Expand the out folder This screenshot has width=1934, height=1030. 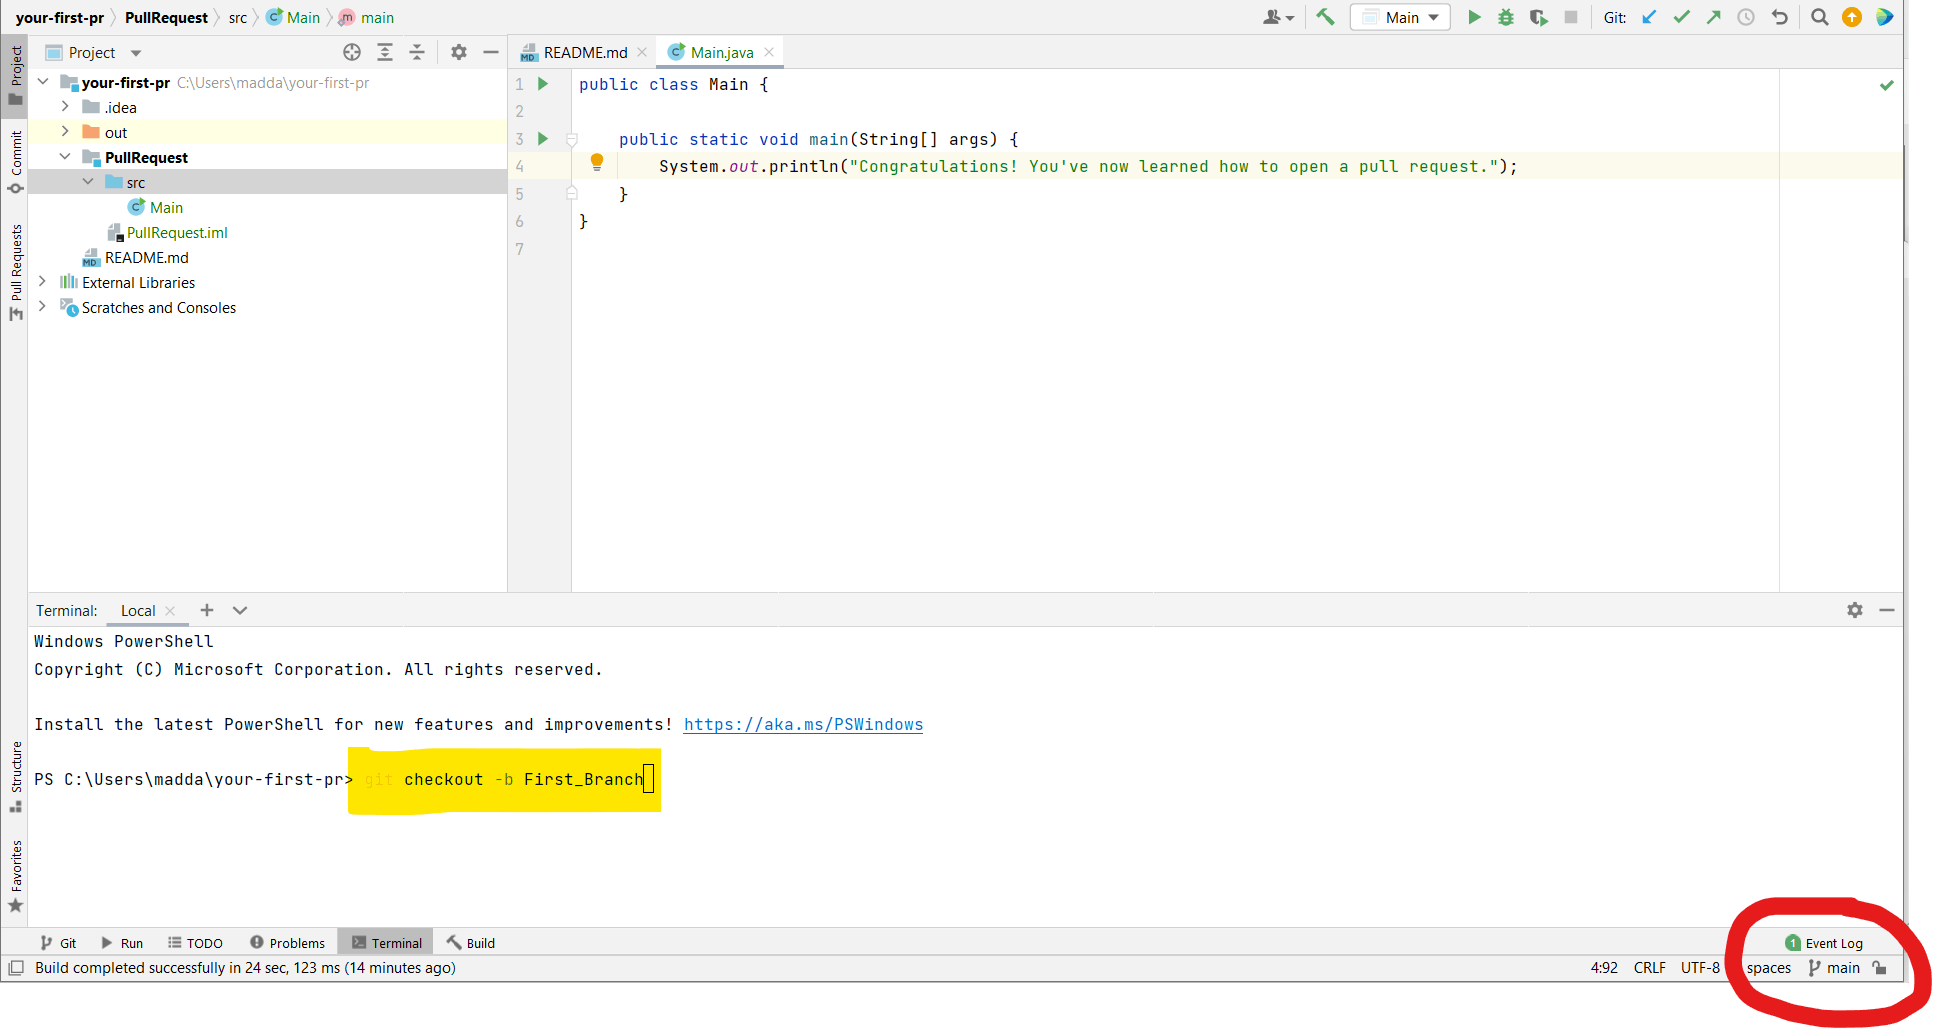click(65, 132)
